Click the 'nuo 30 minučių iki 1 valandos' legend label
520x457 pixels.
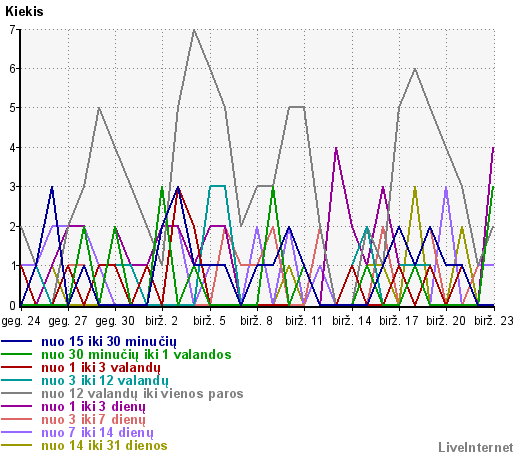click(136, 354)
